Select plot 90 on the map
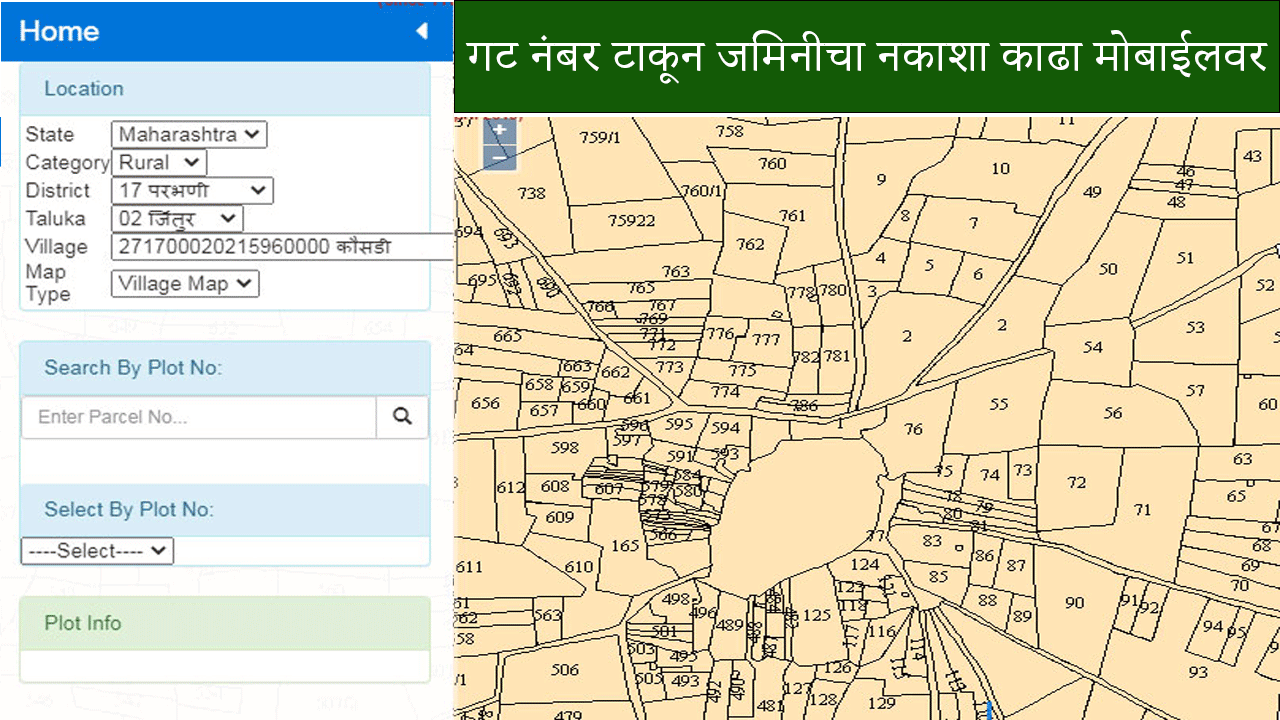This screenshot has width=1280, height=720. coord(1074,602)
